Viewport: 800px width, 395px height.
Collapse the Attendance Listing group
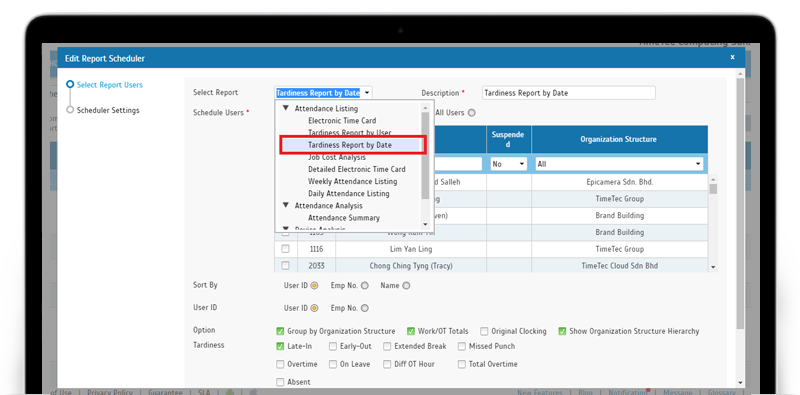click(x=286, y=108)
